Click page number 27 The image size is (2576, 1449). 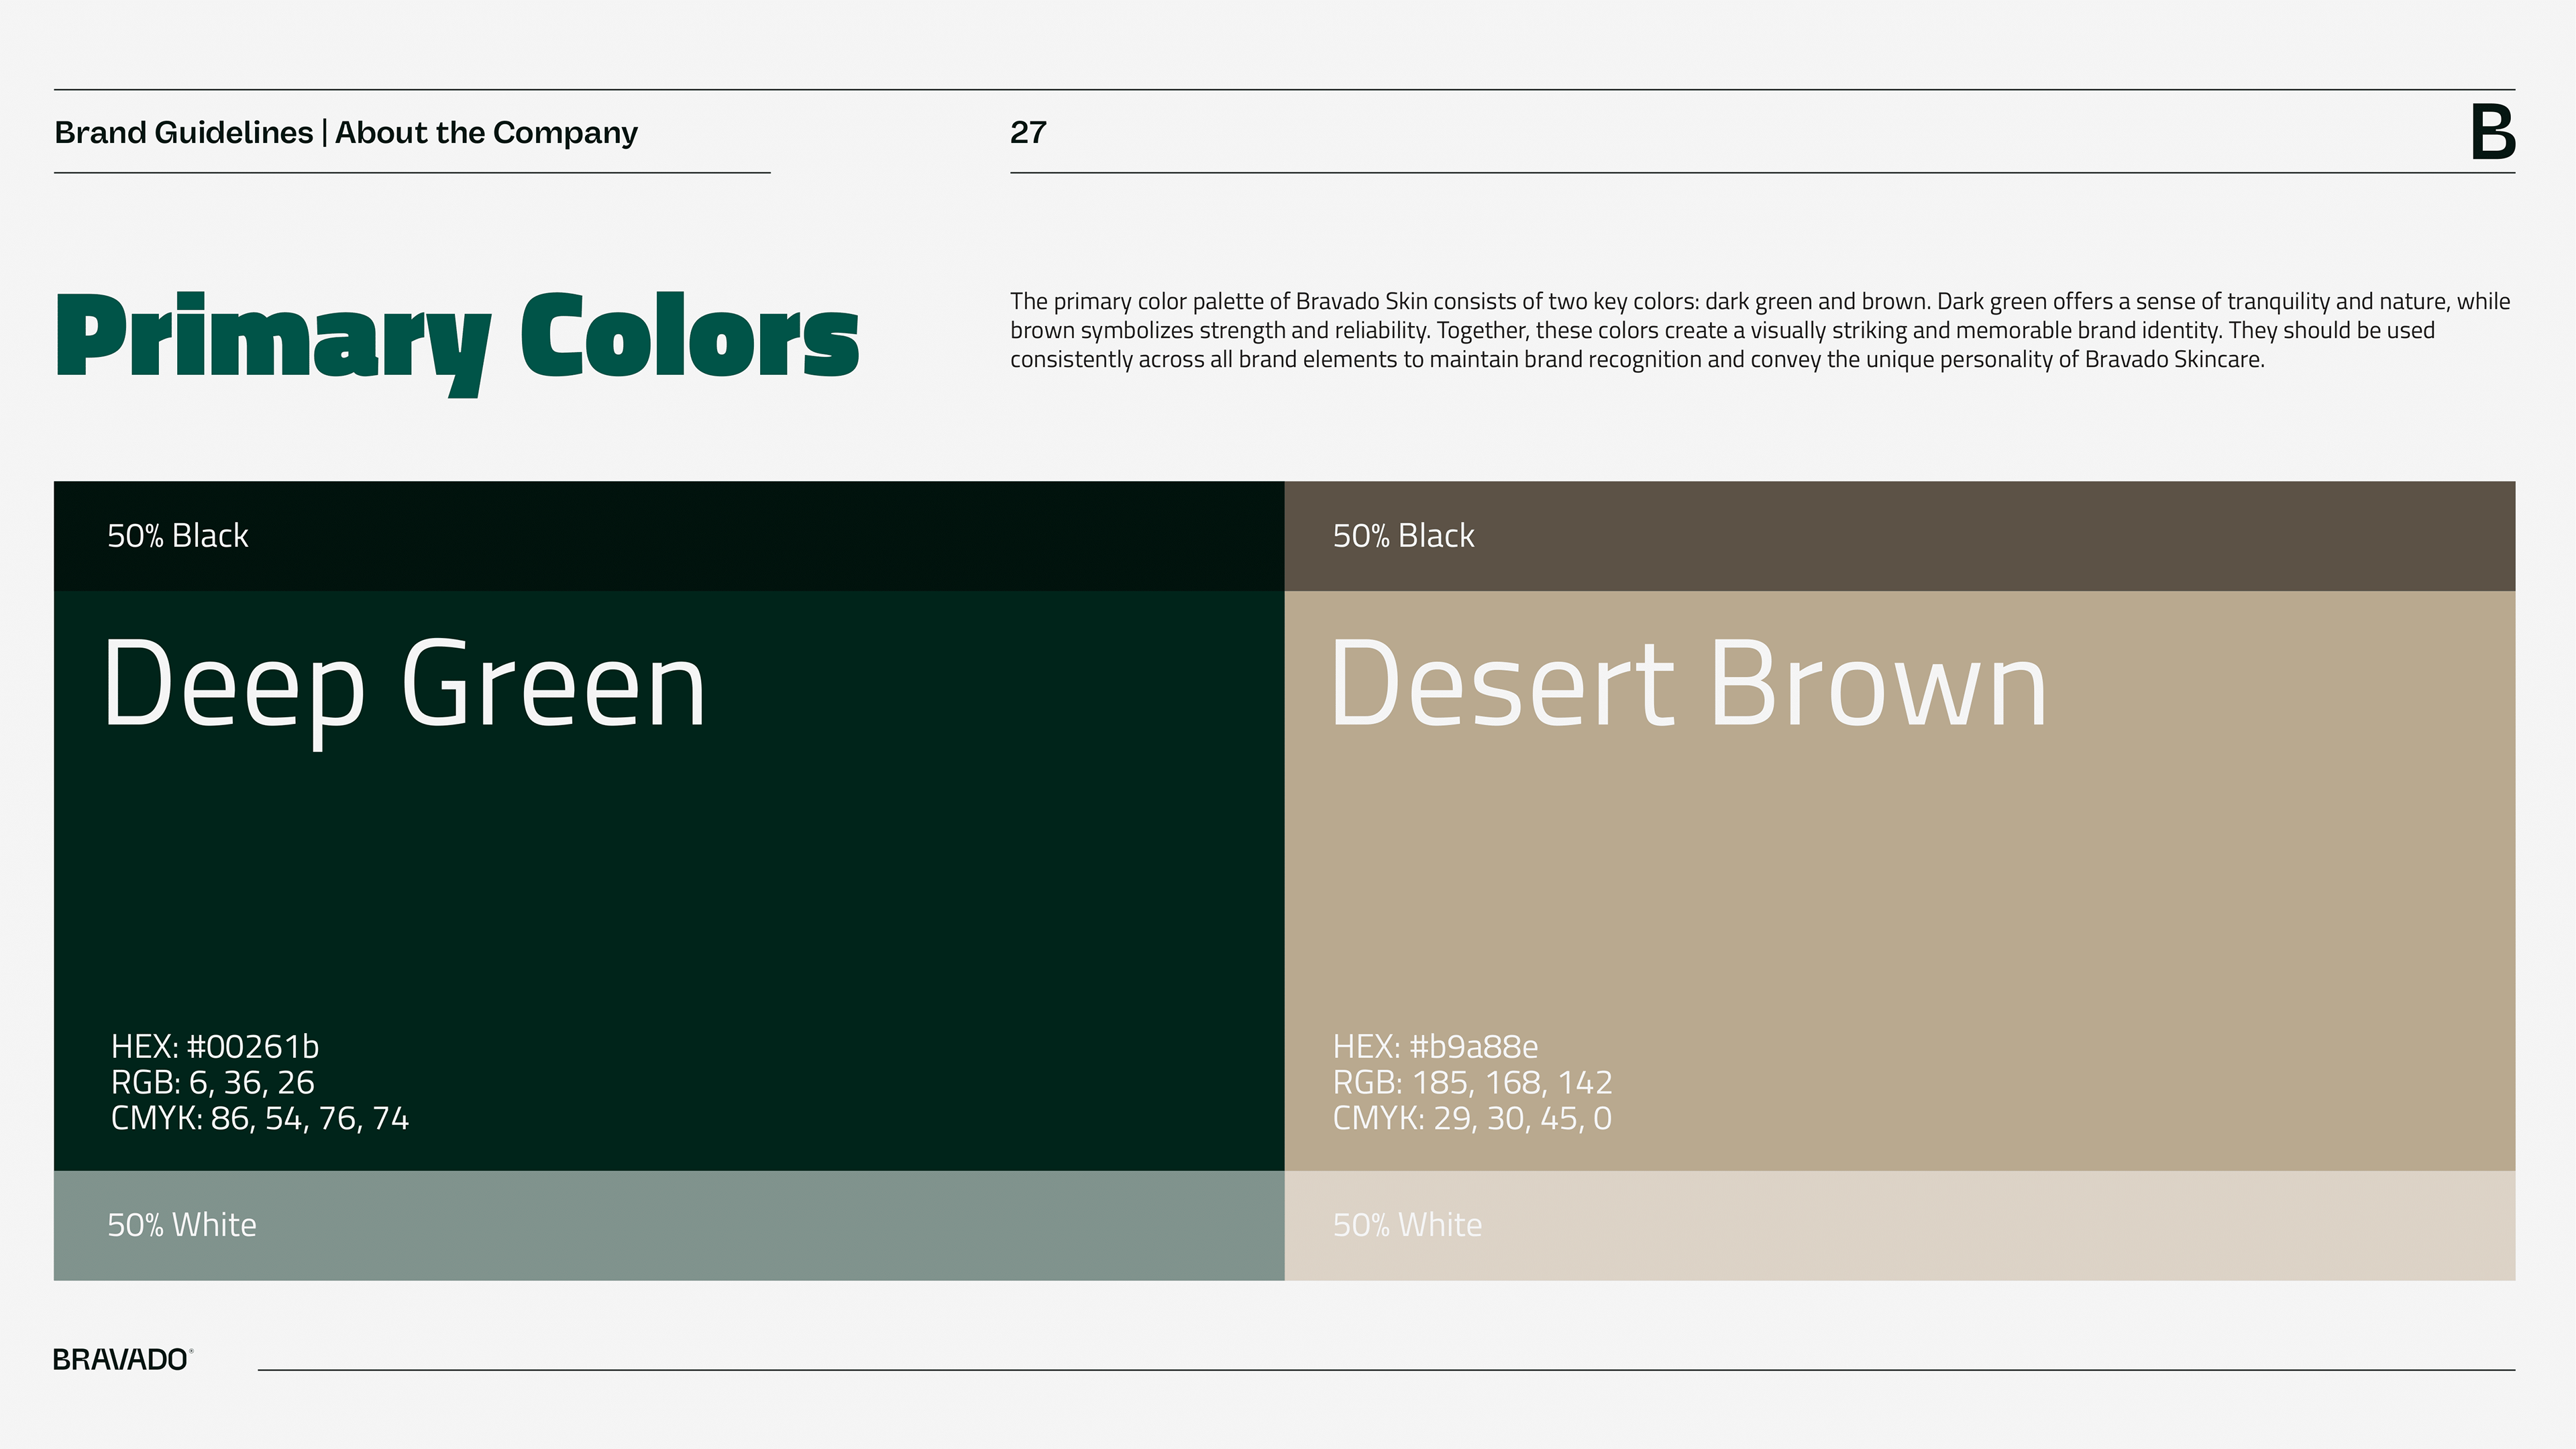1028,132
